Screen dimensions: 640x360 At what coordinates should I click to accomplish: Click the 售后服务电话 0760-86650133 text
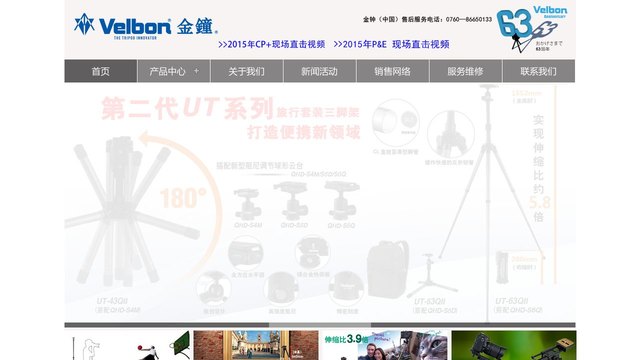click(427, 19)
